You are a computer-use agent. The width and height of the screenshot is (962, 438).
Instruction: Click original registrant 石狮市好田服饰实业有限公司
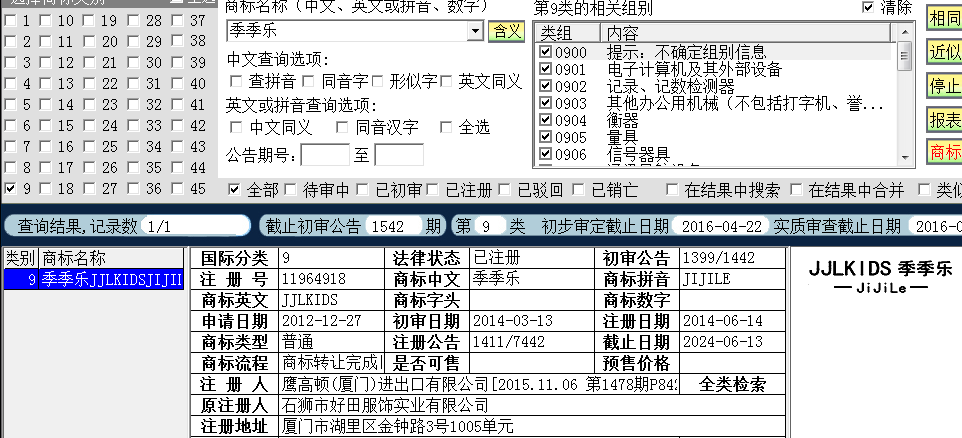coord(385,405)
